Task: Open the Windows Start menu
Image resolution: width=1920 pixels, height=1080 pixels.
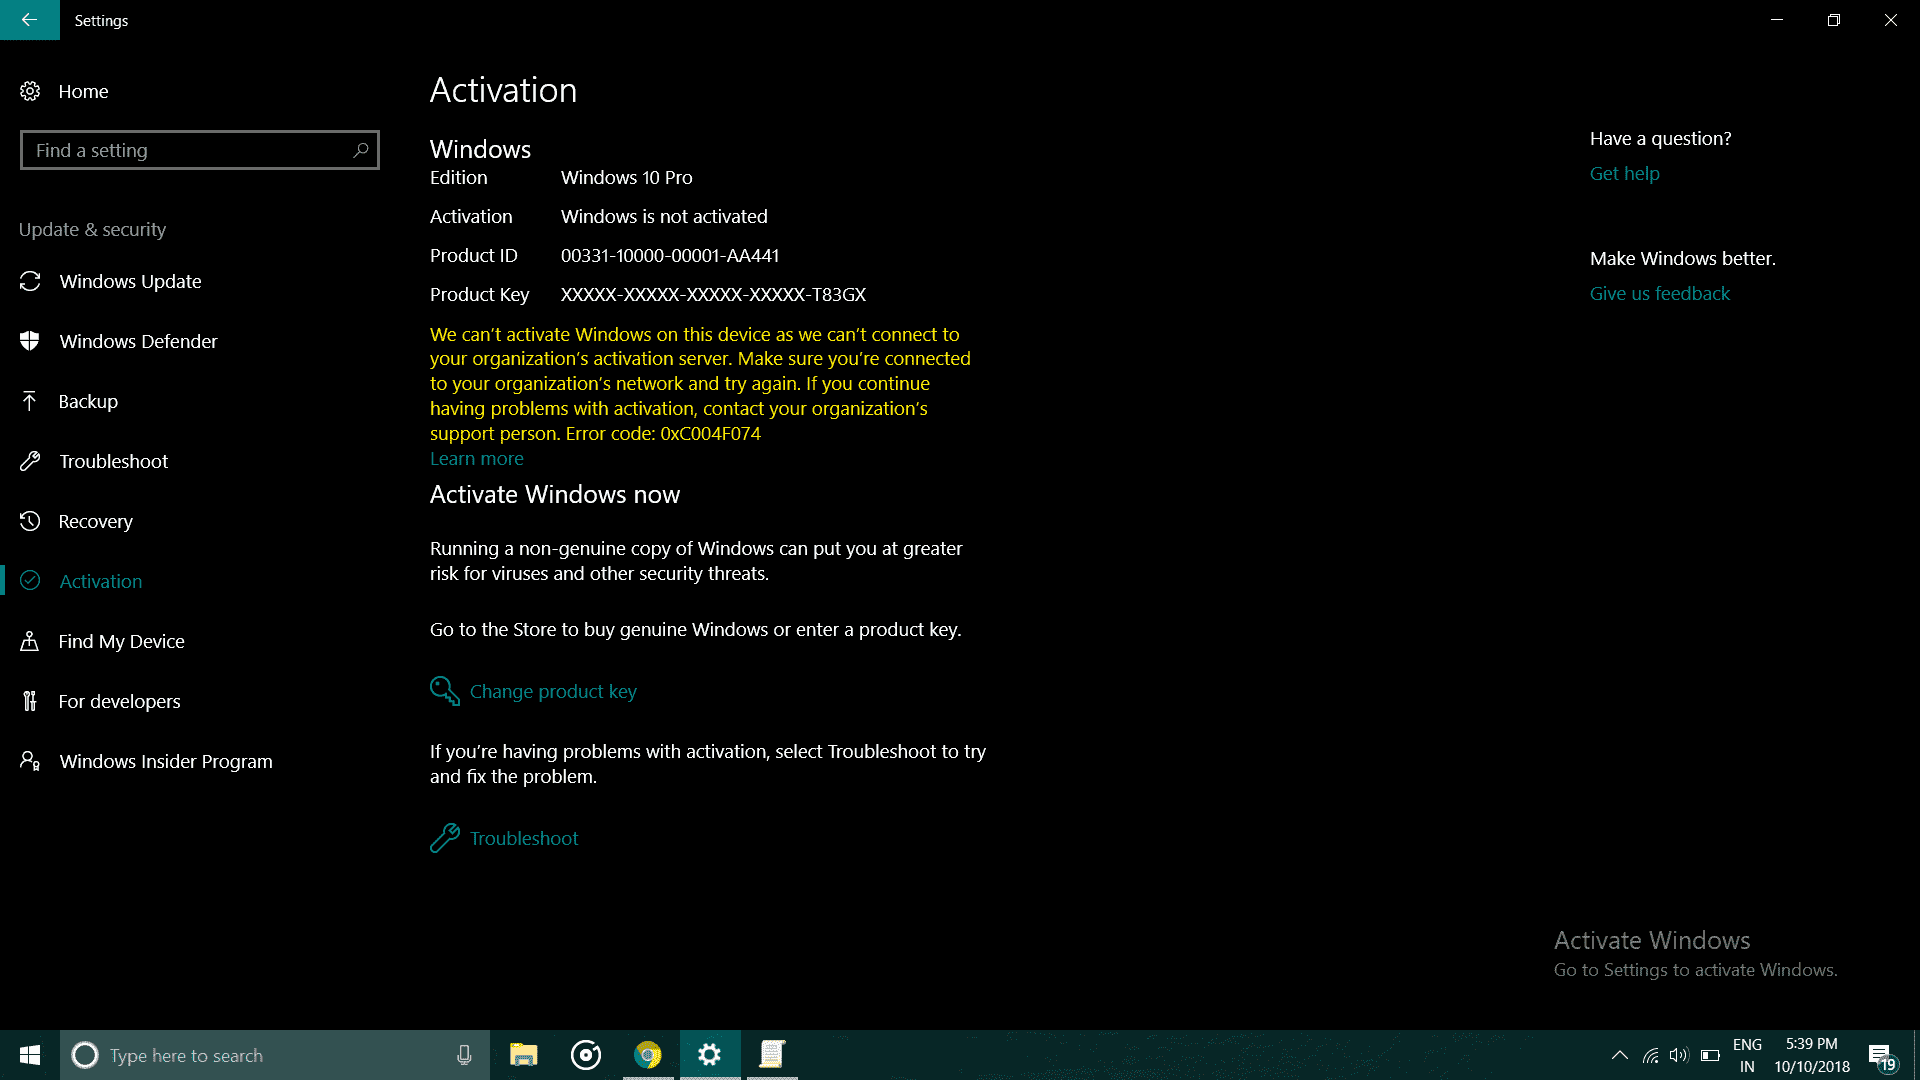Action: click(30, 1055)
